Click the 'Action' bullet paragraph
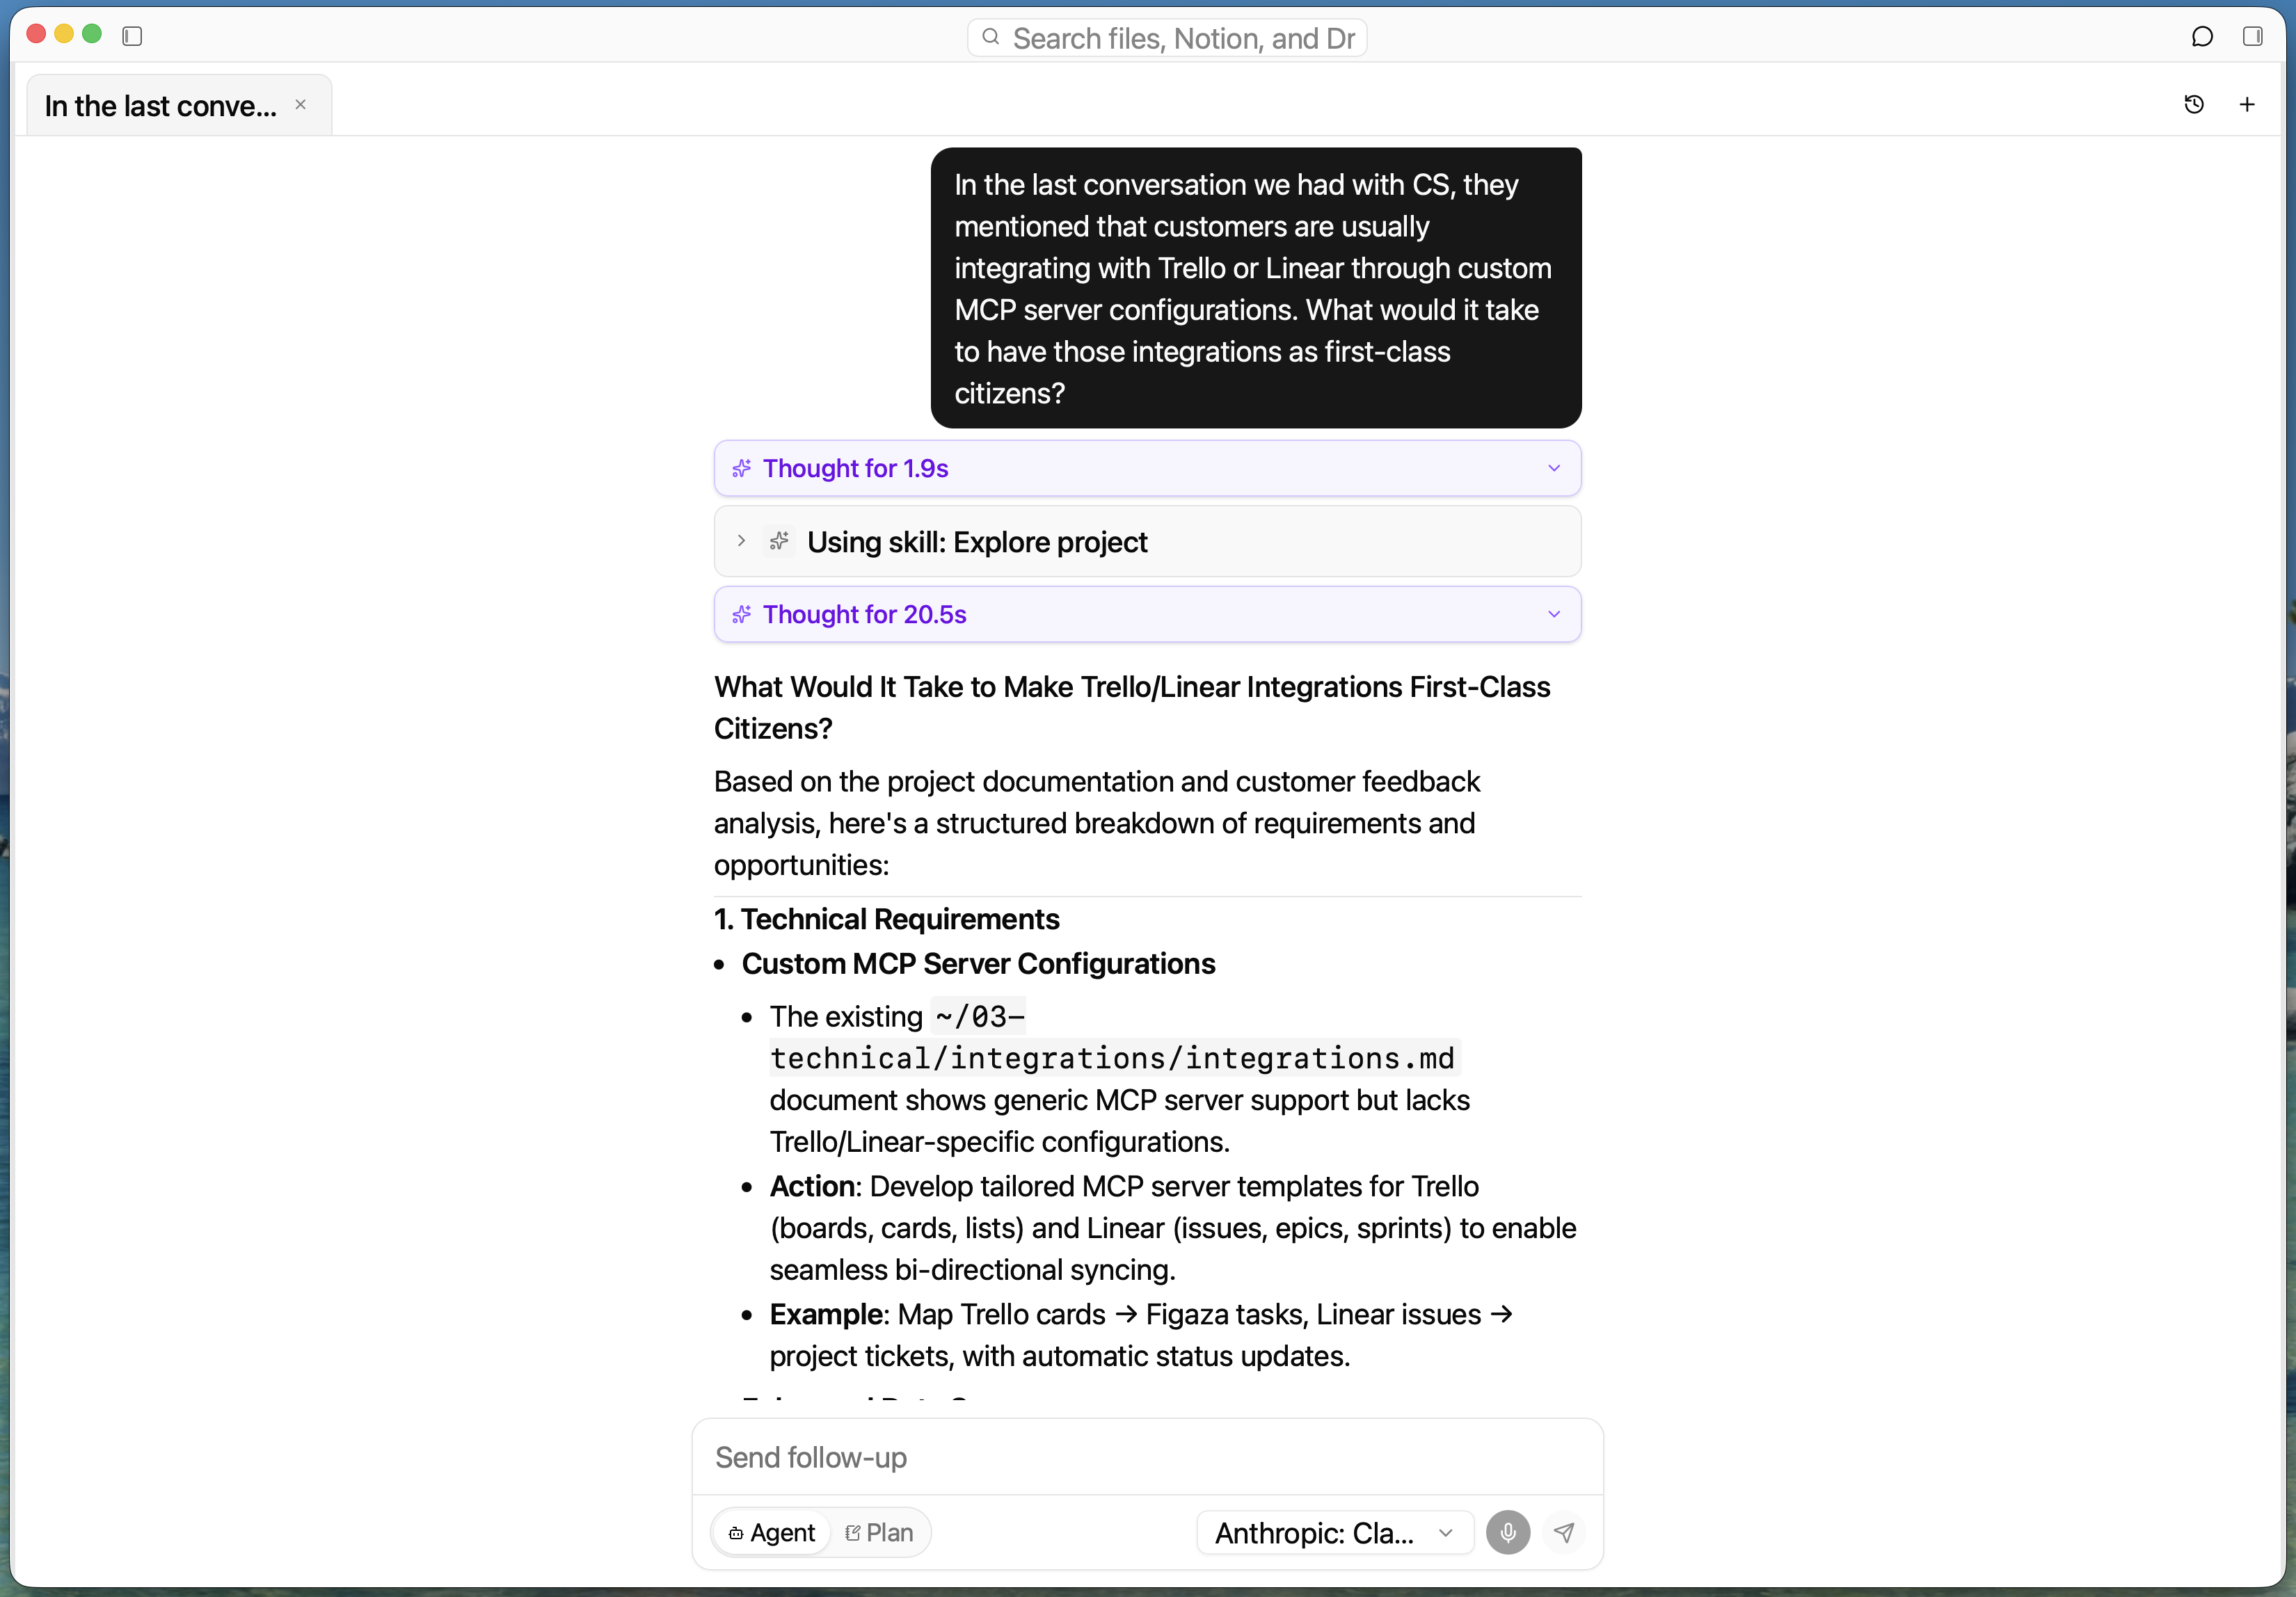Viewport: 2296px width, 1597px height. click(x=1173, y=1228)
